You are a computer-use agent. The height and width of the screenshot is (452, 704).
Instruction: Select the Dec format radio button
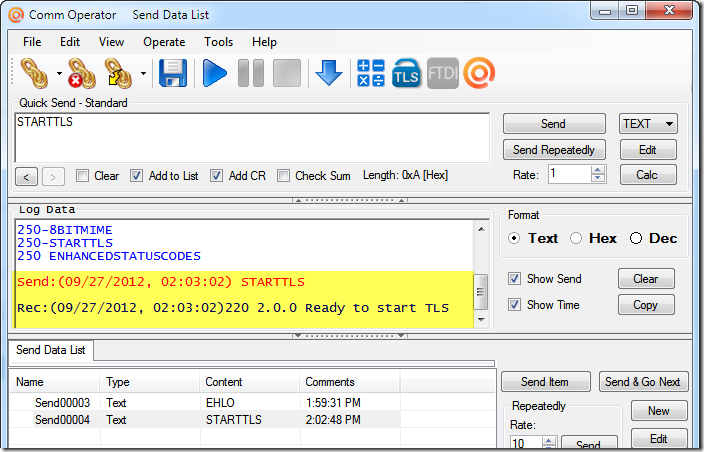(x=636, y=238)
